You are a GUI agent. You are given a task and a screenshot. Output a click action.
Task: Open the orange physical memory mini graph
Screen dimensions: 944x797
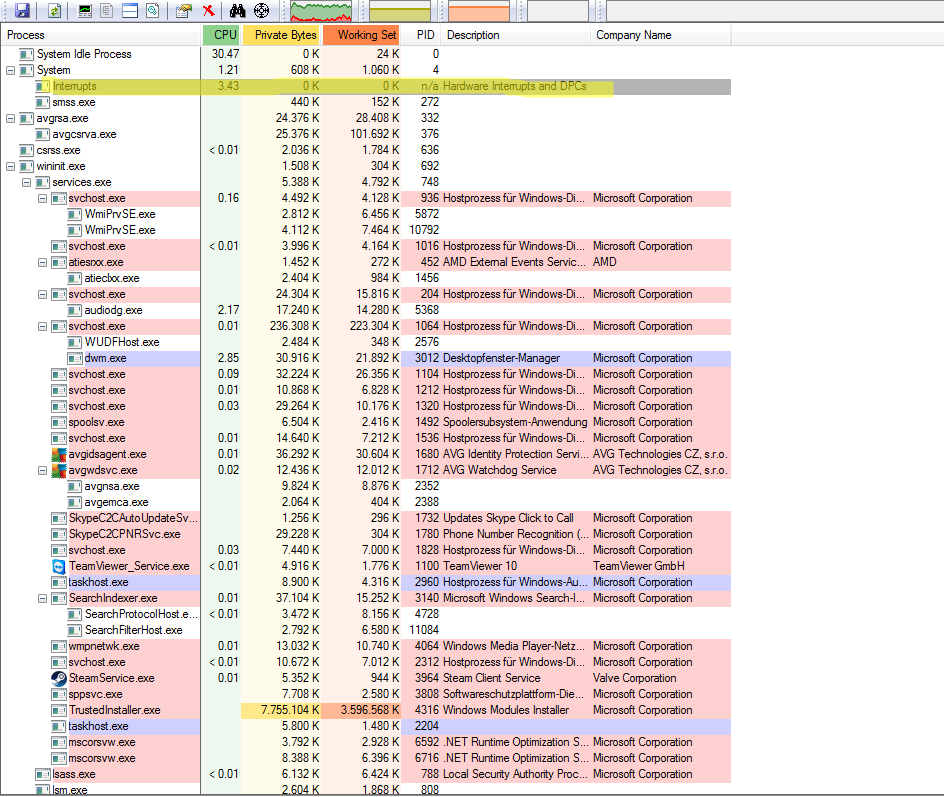pyautogui.click(x=479, y=11)
